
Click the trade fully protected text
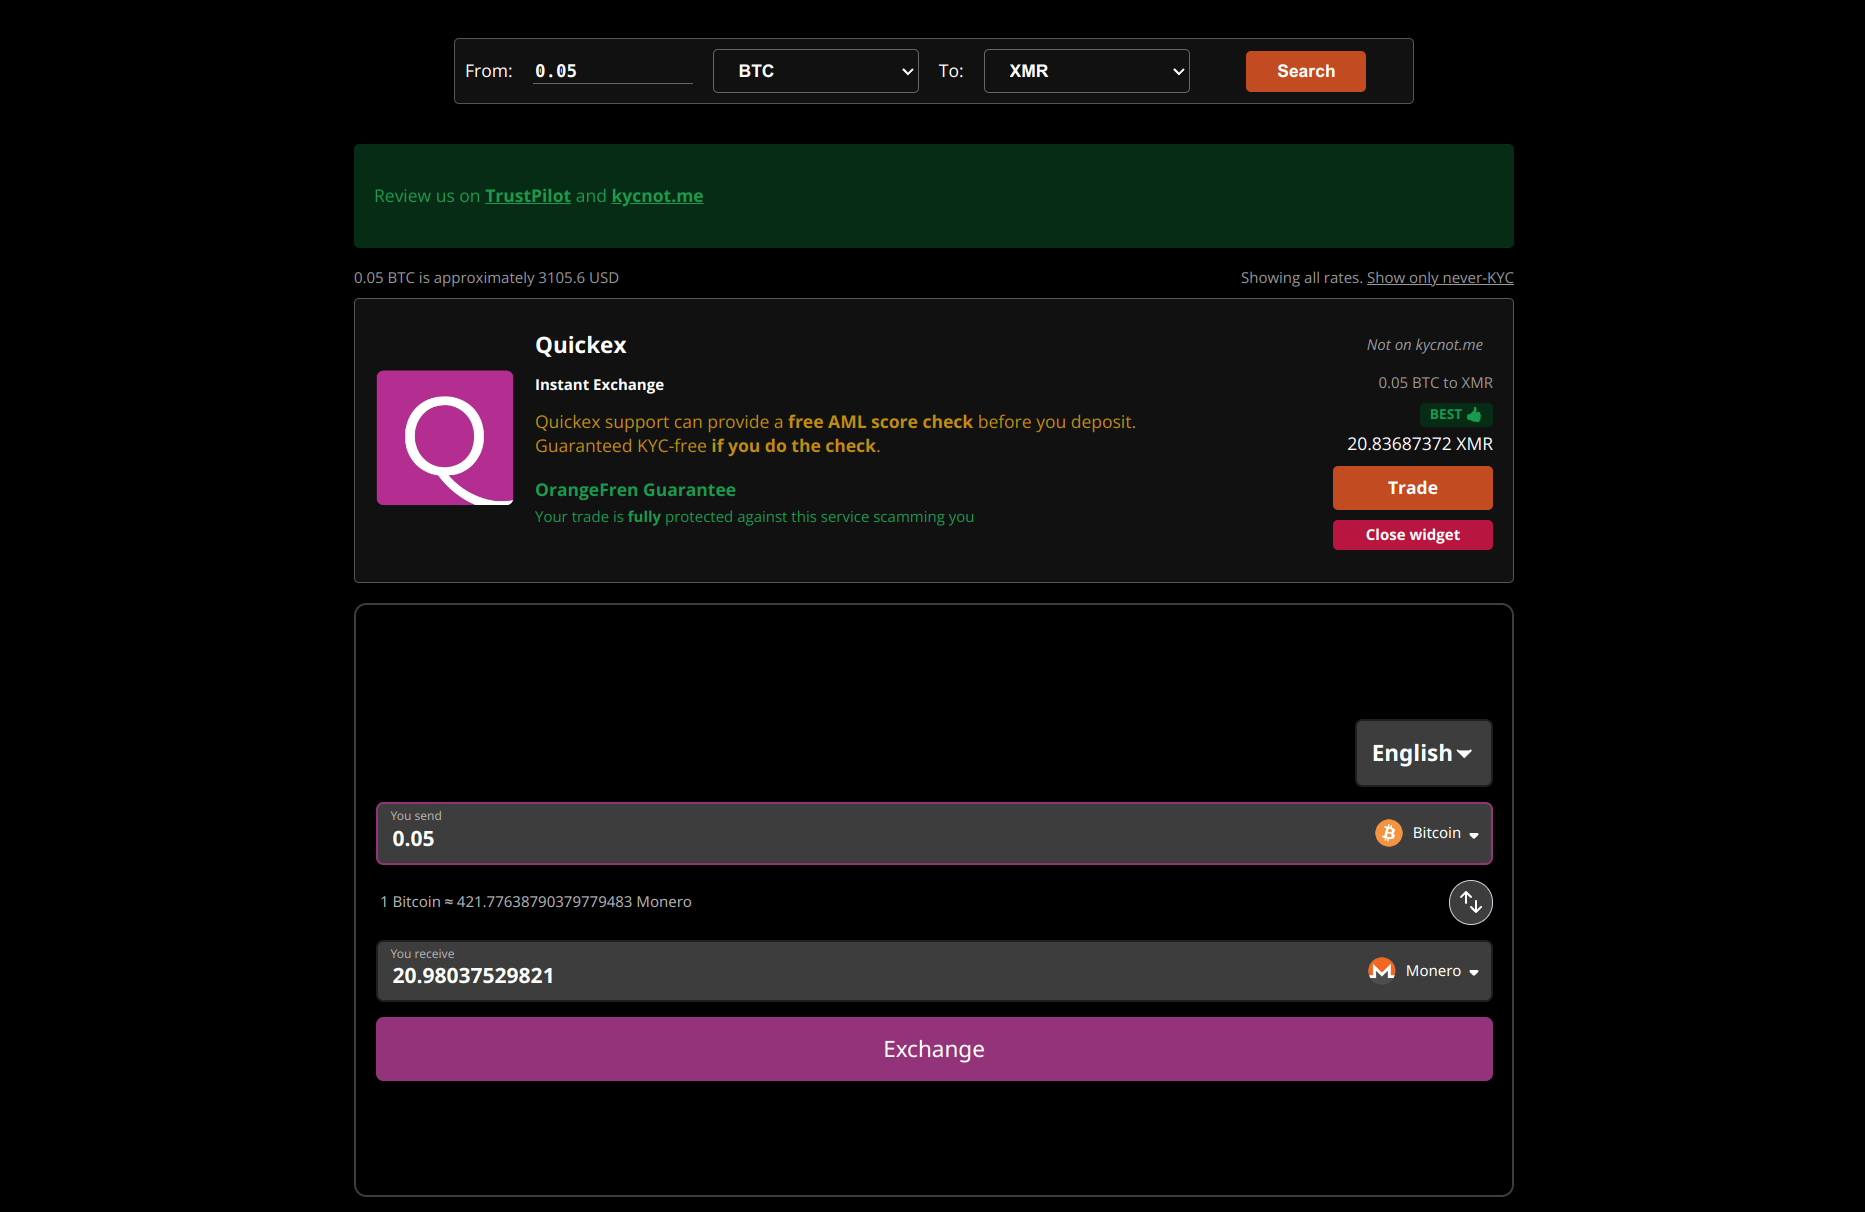pyautogui.click(x=754, y=517)
